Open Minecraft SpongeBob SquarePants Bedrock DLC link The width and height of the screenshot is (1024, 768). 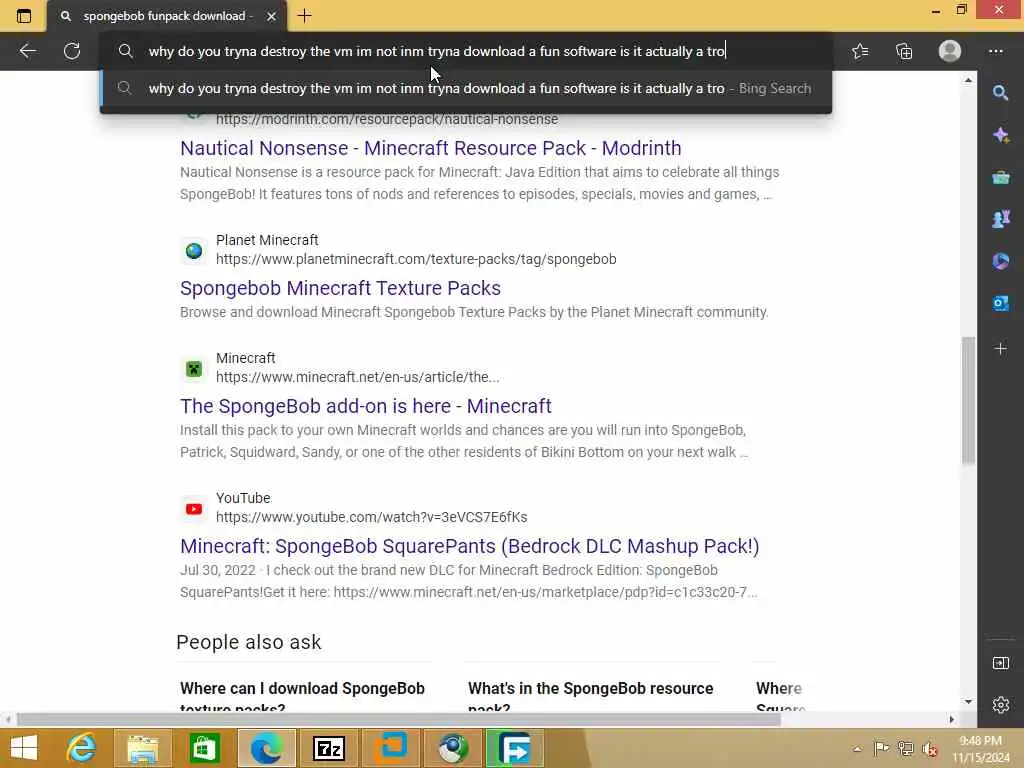point(470,546)
